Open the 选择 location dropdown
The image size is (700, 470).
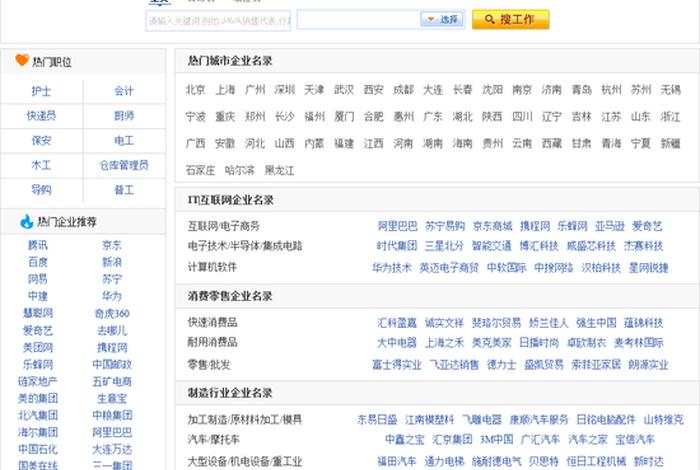(442, 19)
